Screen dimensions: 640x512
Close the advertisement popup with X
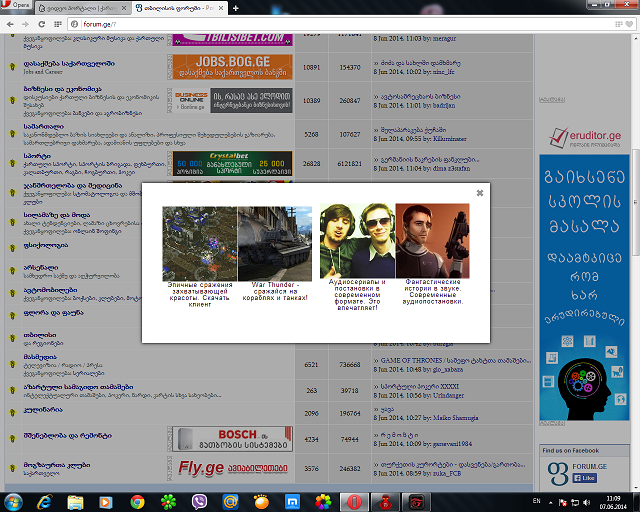480,193
